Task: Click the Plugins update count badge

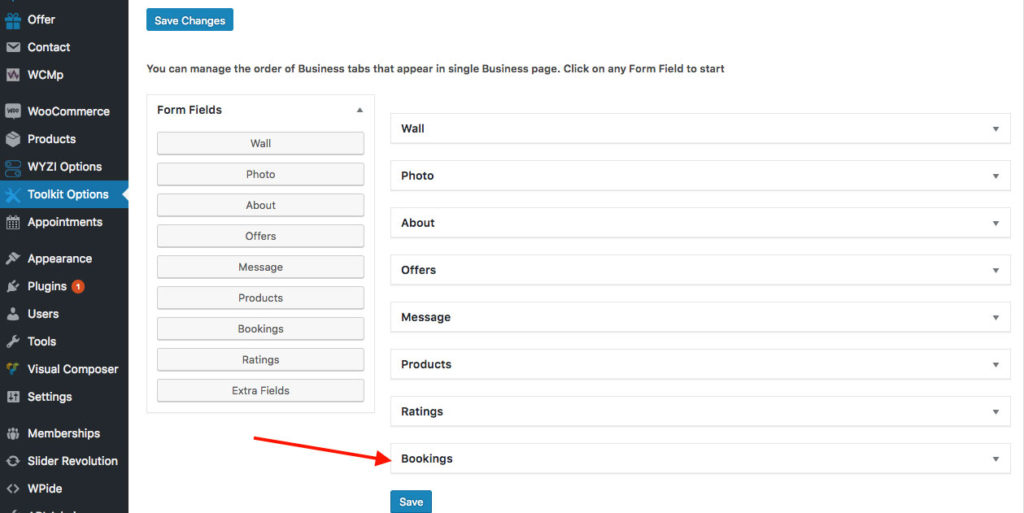Action: tap(78, 286)
